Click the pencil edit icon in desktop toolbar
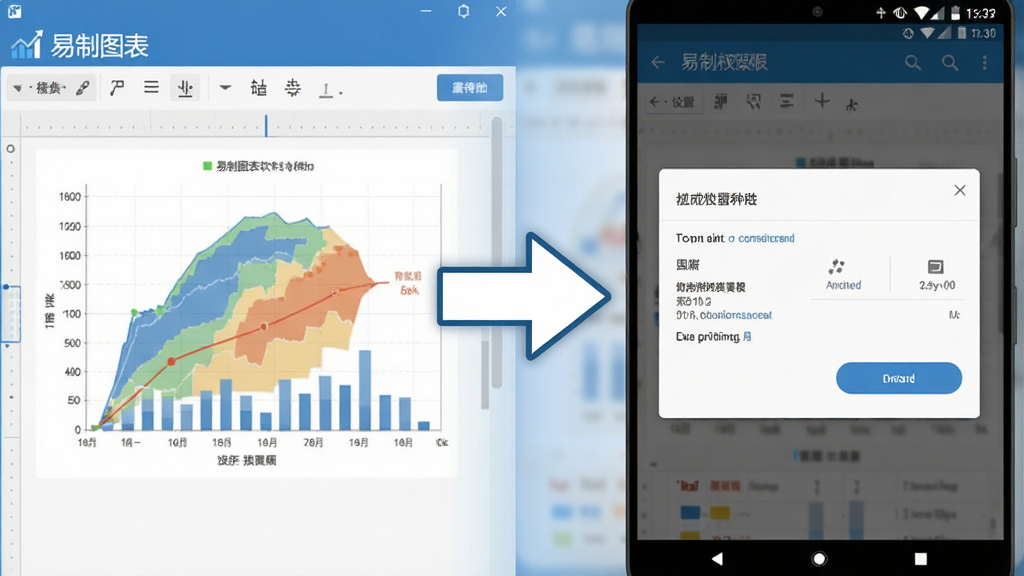The height and width of the screenshot is (576, 1024). coord(82,88)
